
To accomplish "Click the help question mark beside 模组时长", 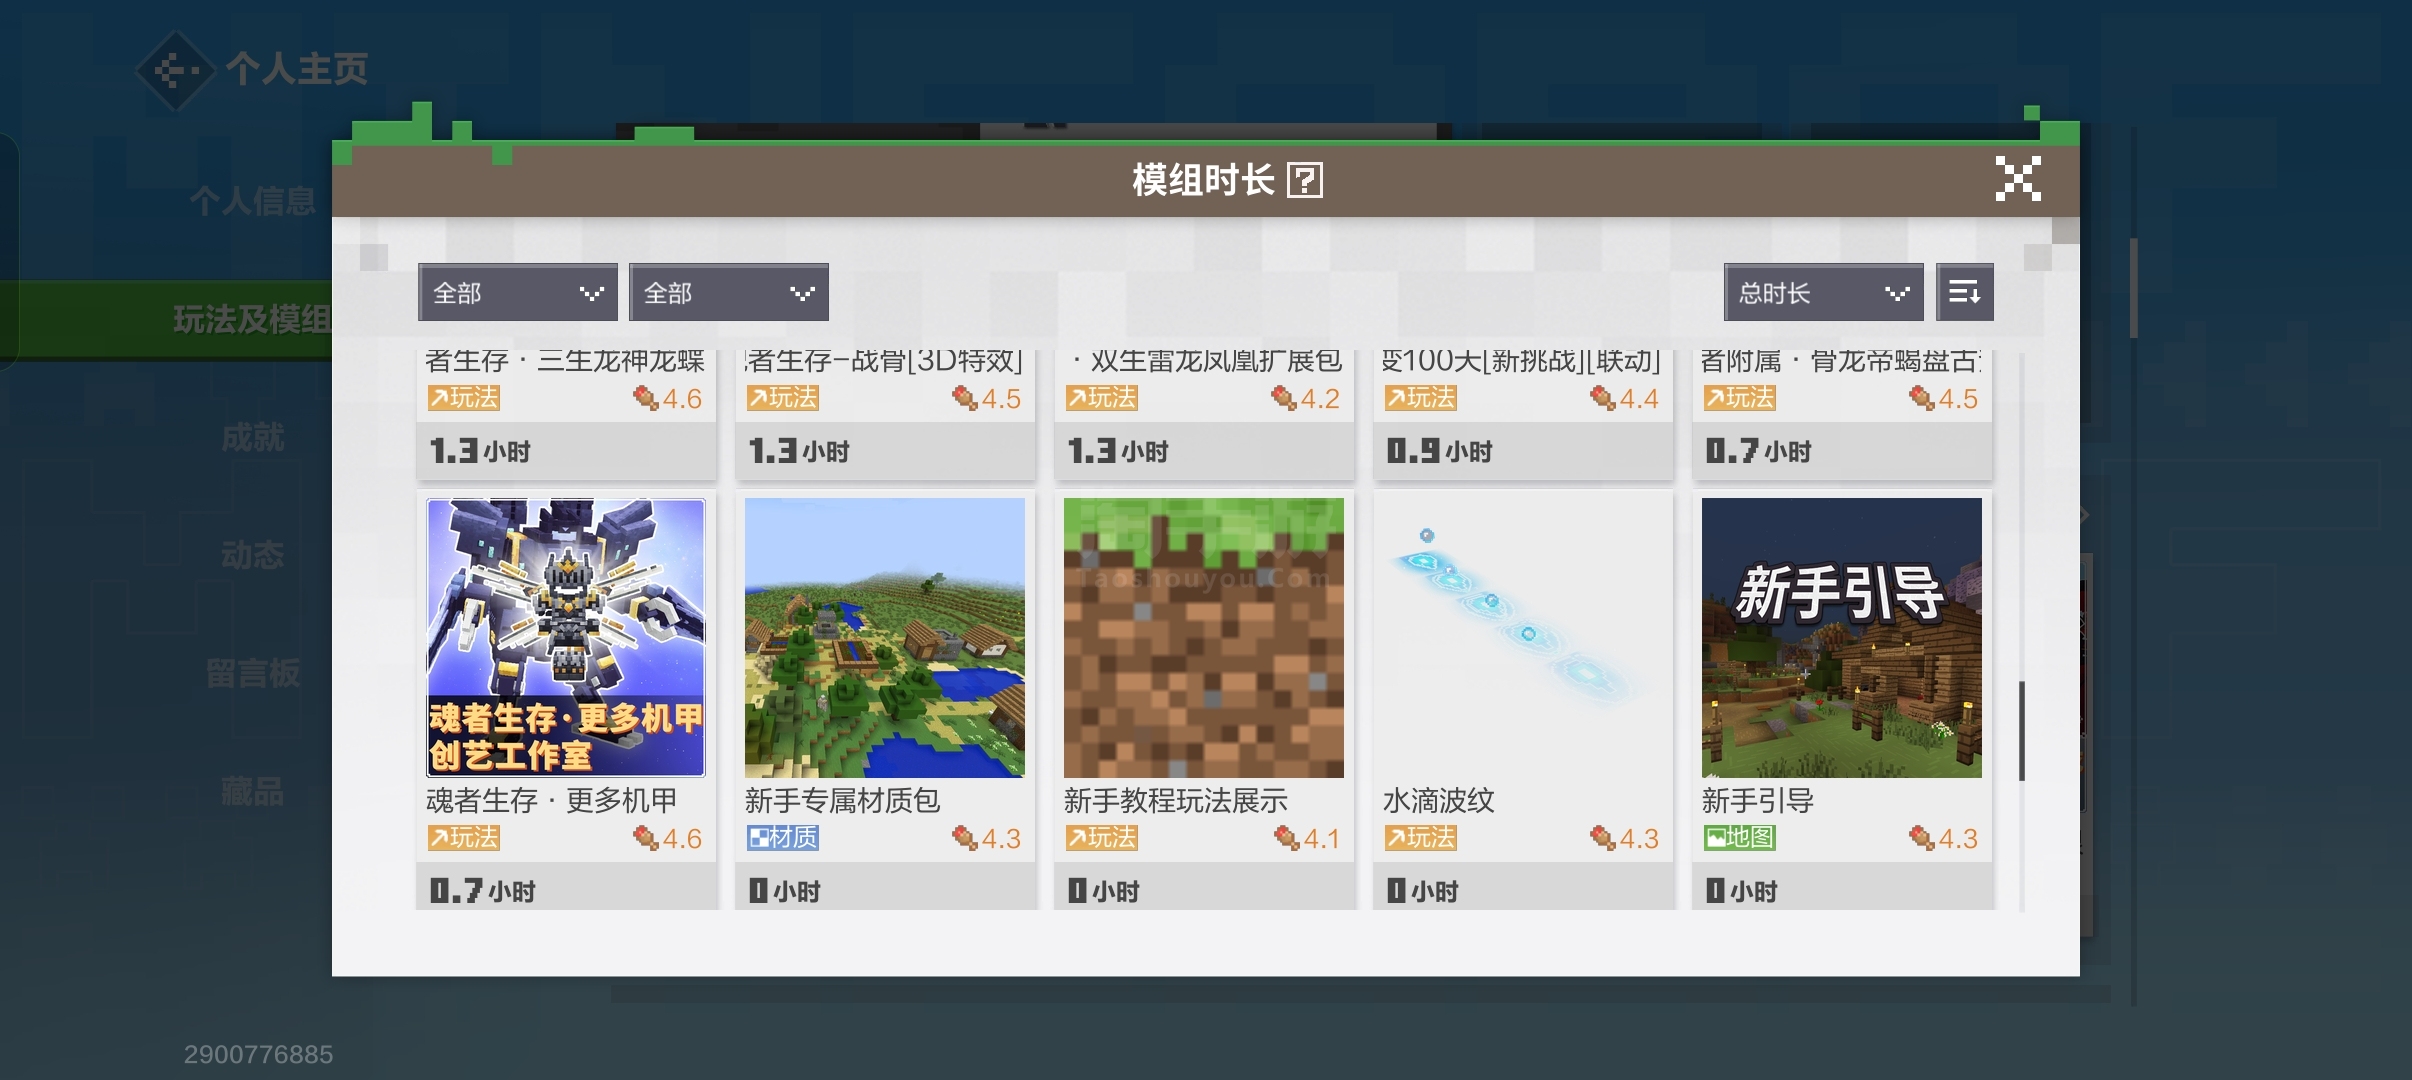I will 1305,181.
